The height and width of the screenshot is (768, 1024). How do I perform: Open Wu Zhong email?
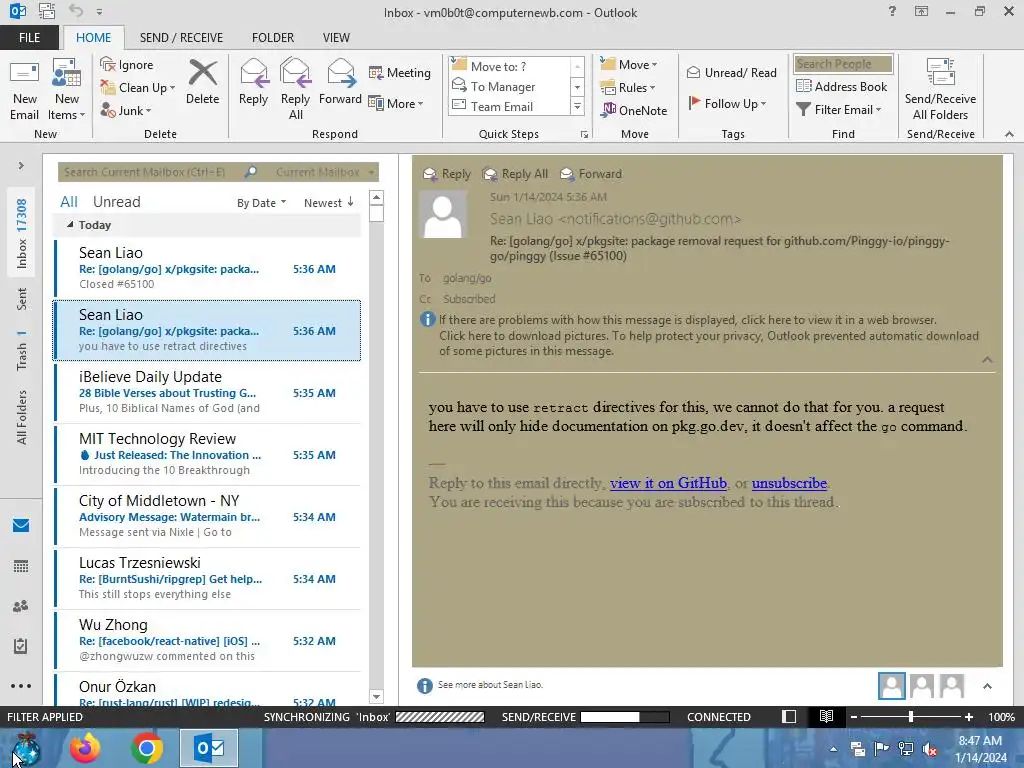tap(207, 640)
